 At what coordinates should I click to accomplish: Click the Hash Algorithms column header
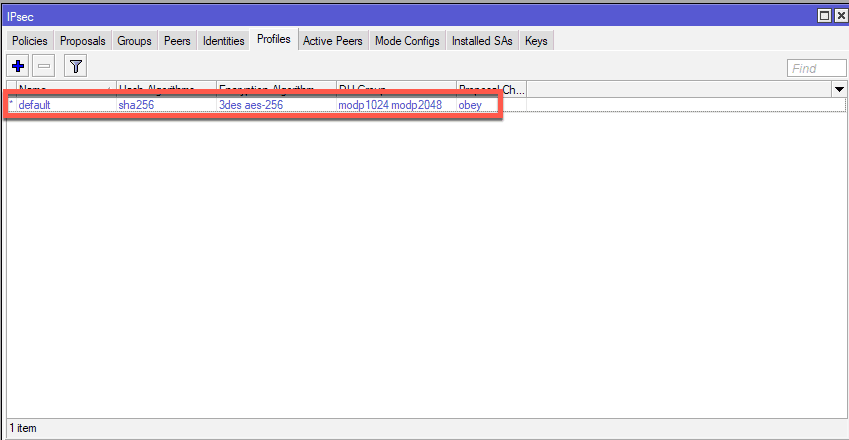[x=166, y=90]
